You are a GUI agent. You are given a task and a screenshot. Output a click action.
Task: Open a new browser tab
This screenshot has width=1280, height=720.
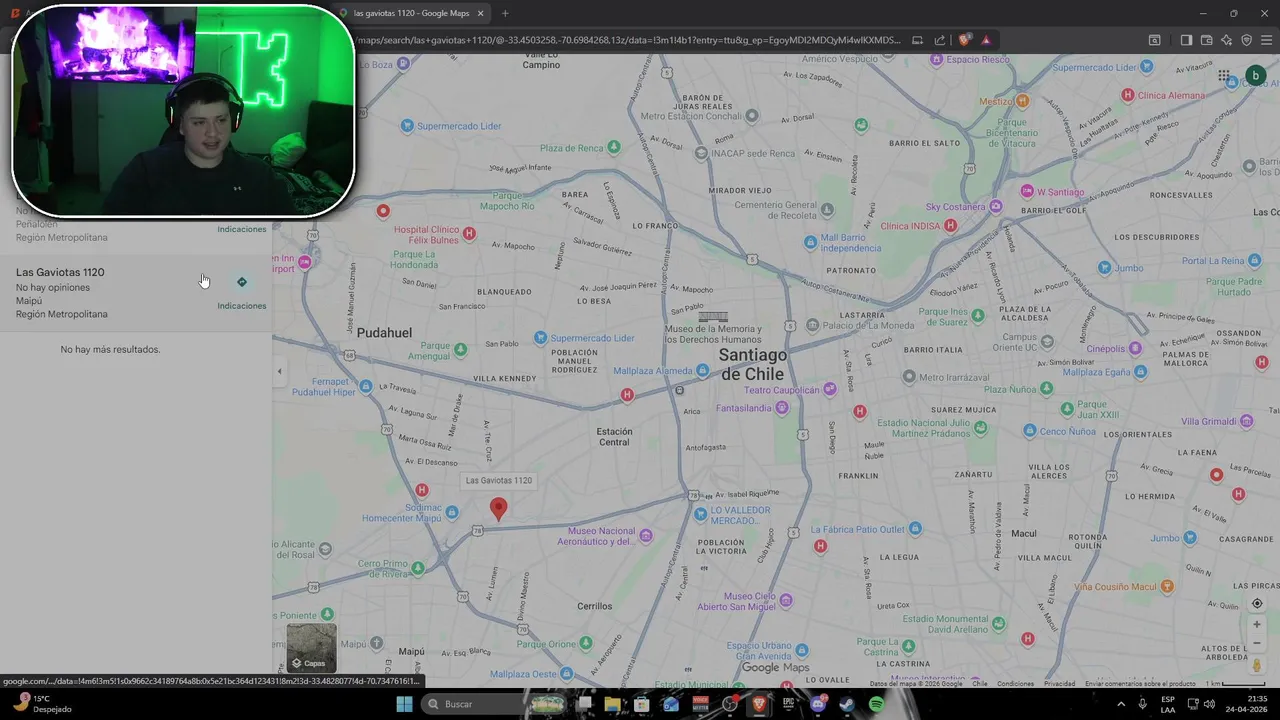[505, 13]
